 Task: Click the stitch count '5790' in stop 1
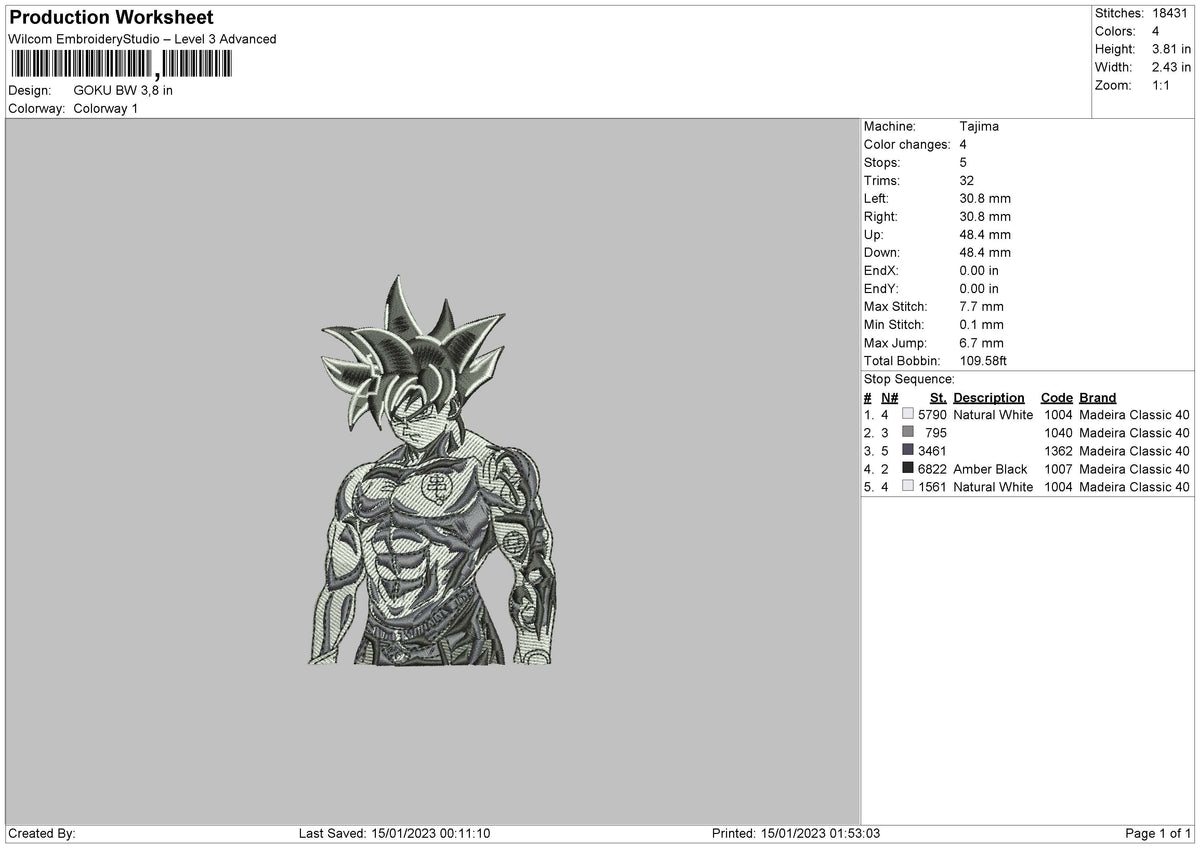(x=932, y=415)
